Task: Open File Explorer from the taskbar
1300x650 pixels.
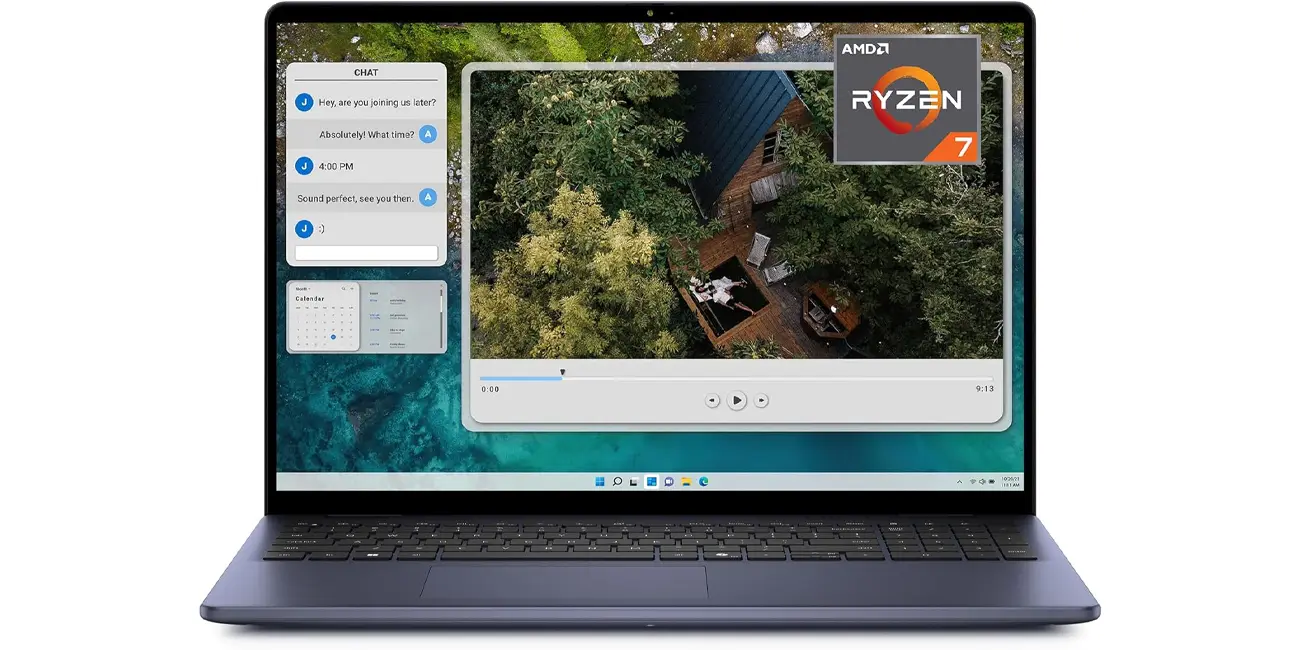Action: pos(686,482)
